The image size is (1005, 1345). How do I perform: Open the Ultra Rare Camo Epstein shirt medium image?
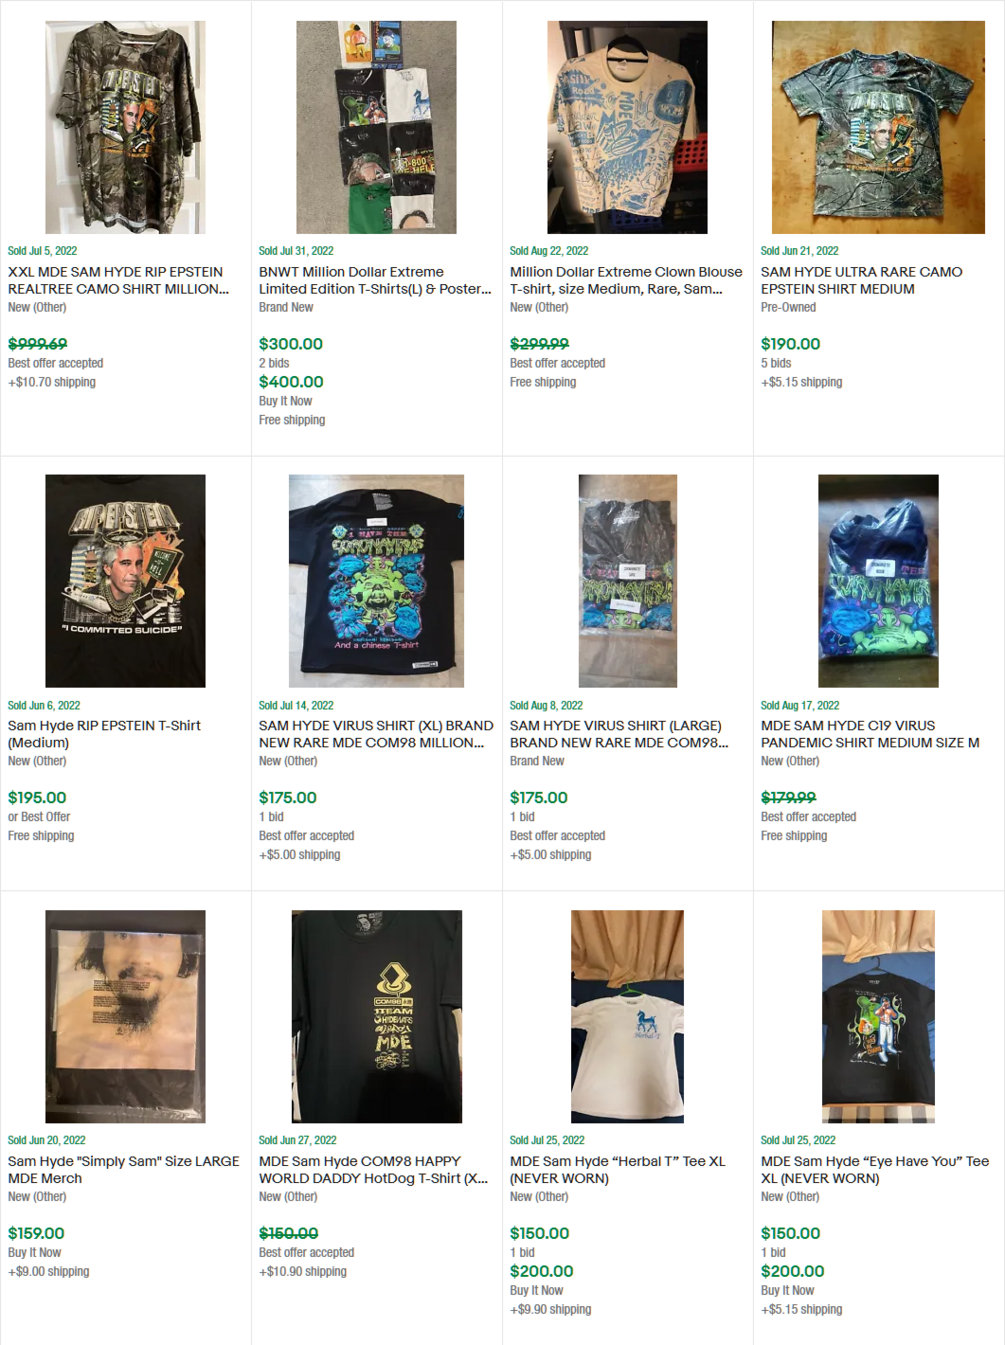(878, 127)
